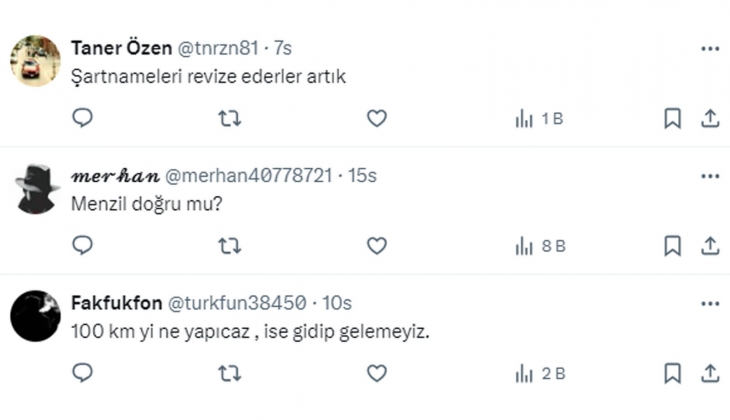730x420 pixels.
Task: Share Taner Özen's tweet
Action: pos(710,118)
